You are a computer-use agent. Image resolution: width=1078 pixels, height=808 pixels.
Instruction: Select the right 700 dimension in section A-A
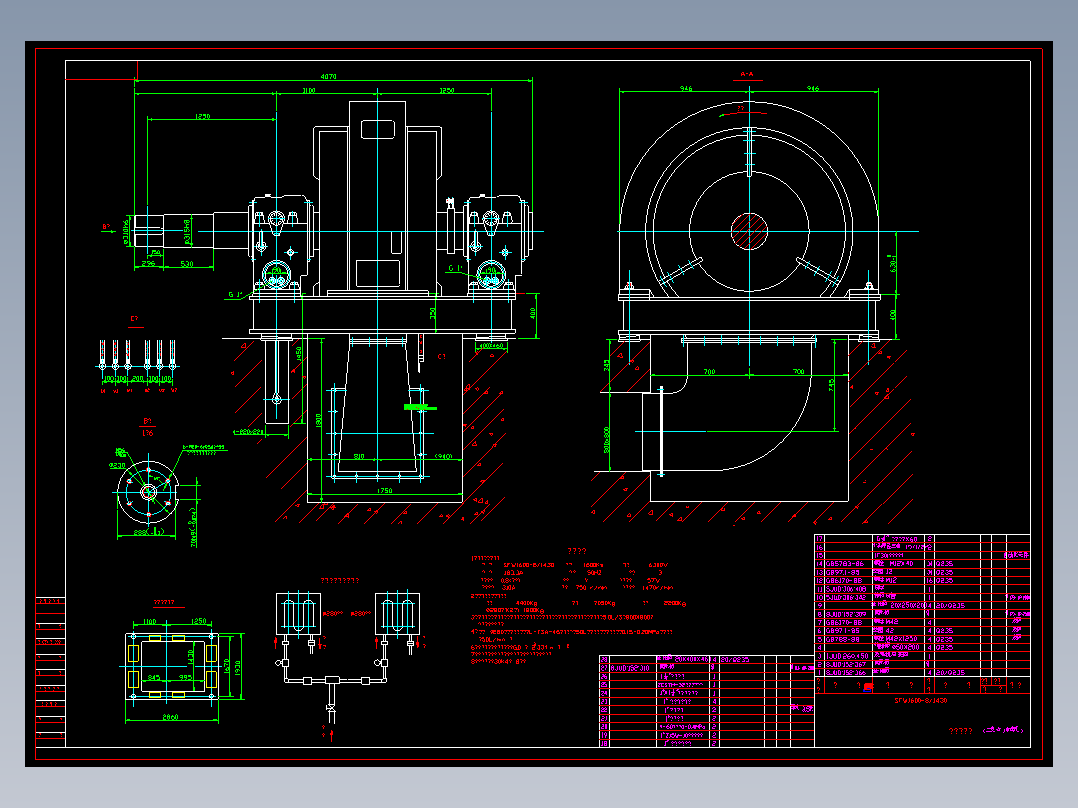[x=798, y=371]
